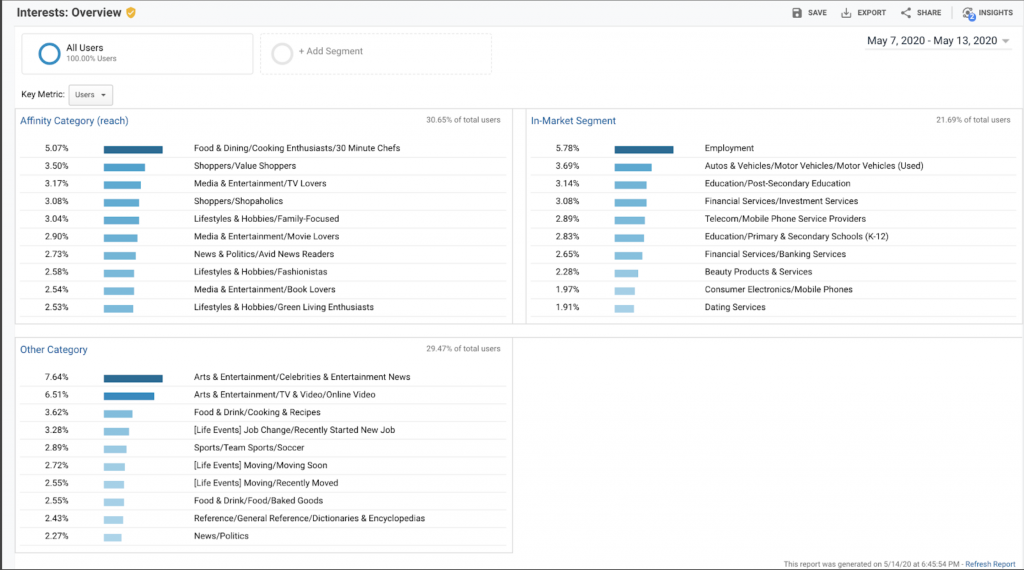This screenshot has width=1024, height=570.
Task: Click the May 7 - May 13 date range
Action: (931, 41)
